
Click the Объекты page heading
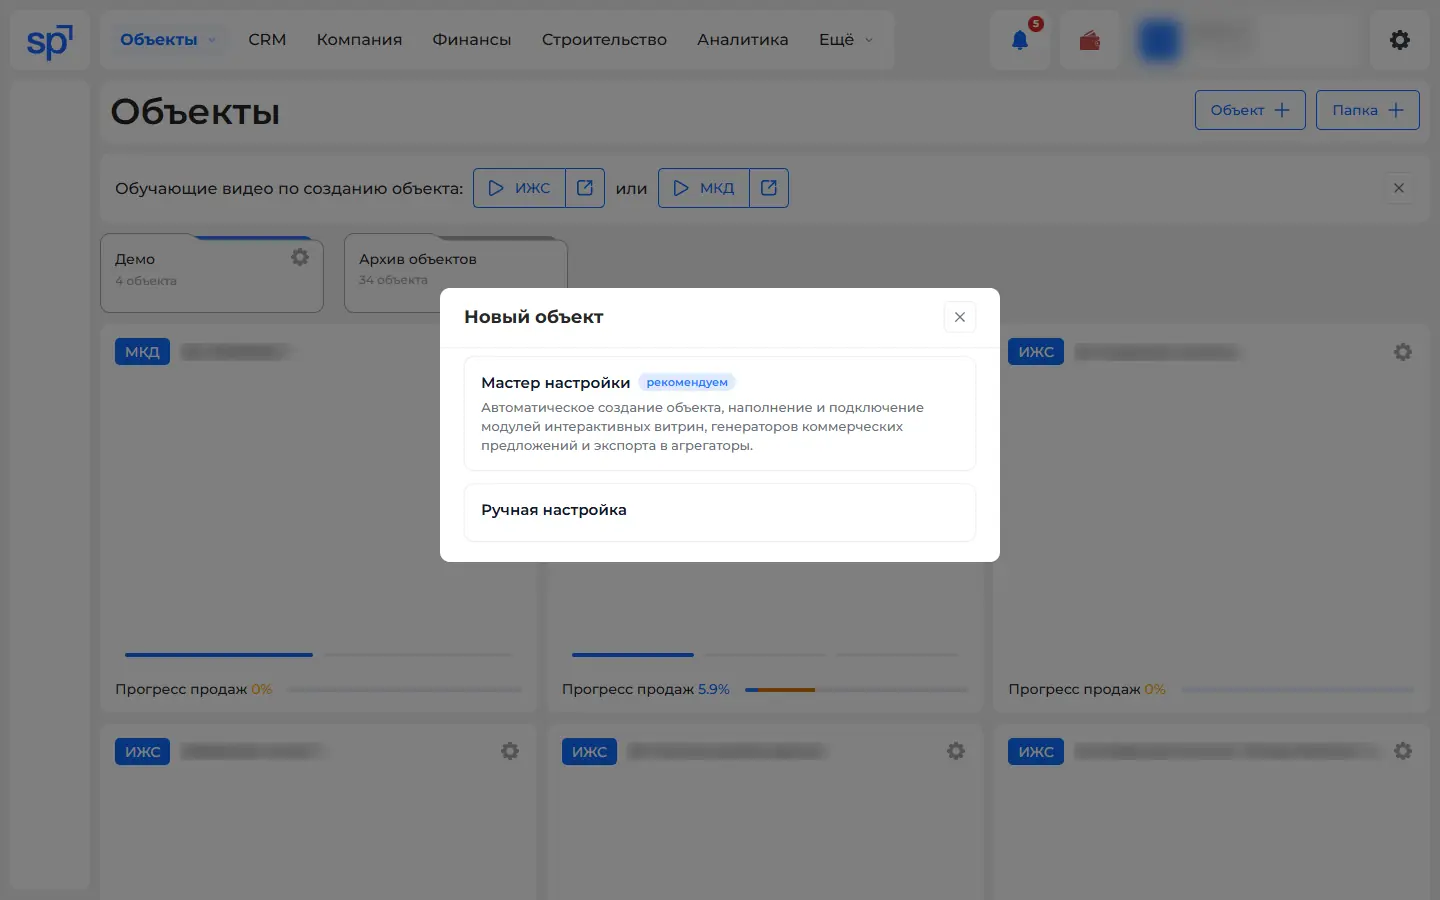pyautogui.click(x=195, y=112)
